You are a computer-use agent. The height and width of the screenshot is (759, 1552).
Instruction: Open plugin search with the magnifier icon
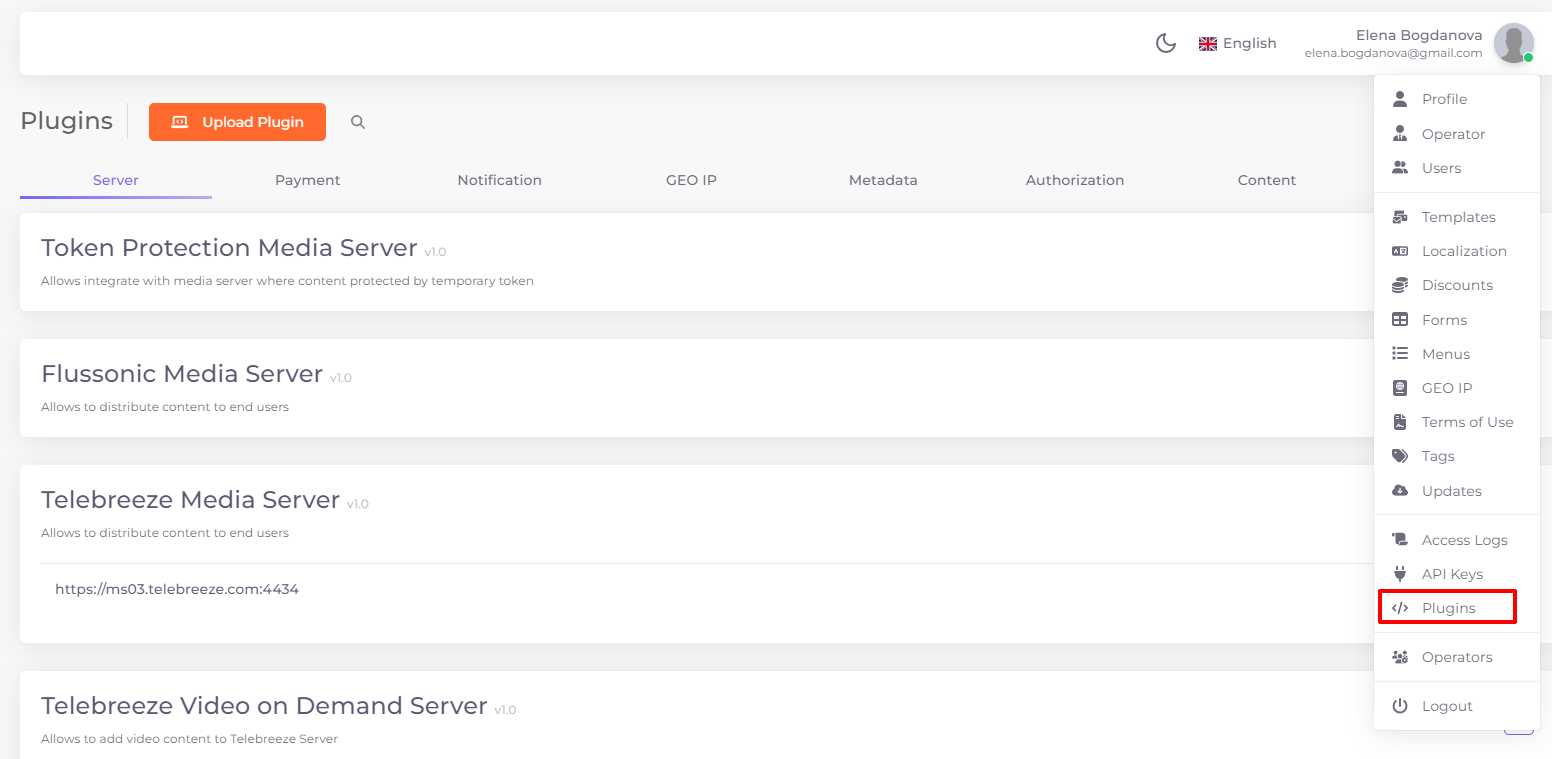click(358, 122)
